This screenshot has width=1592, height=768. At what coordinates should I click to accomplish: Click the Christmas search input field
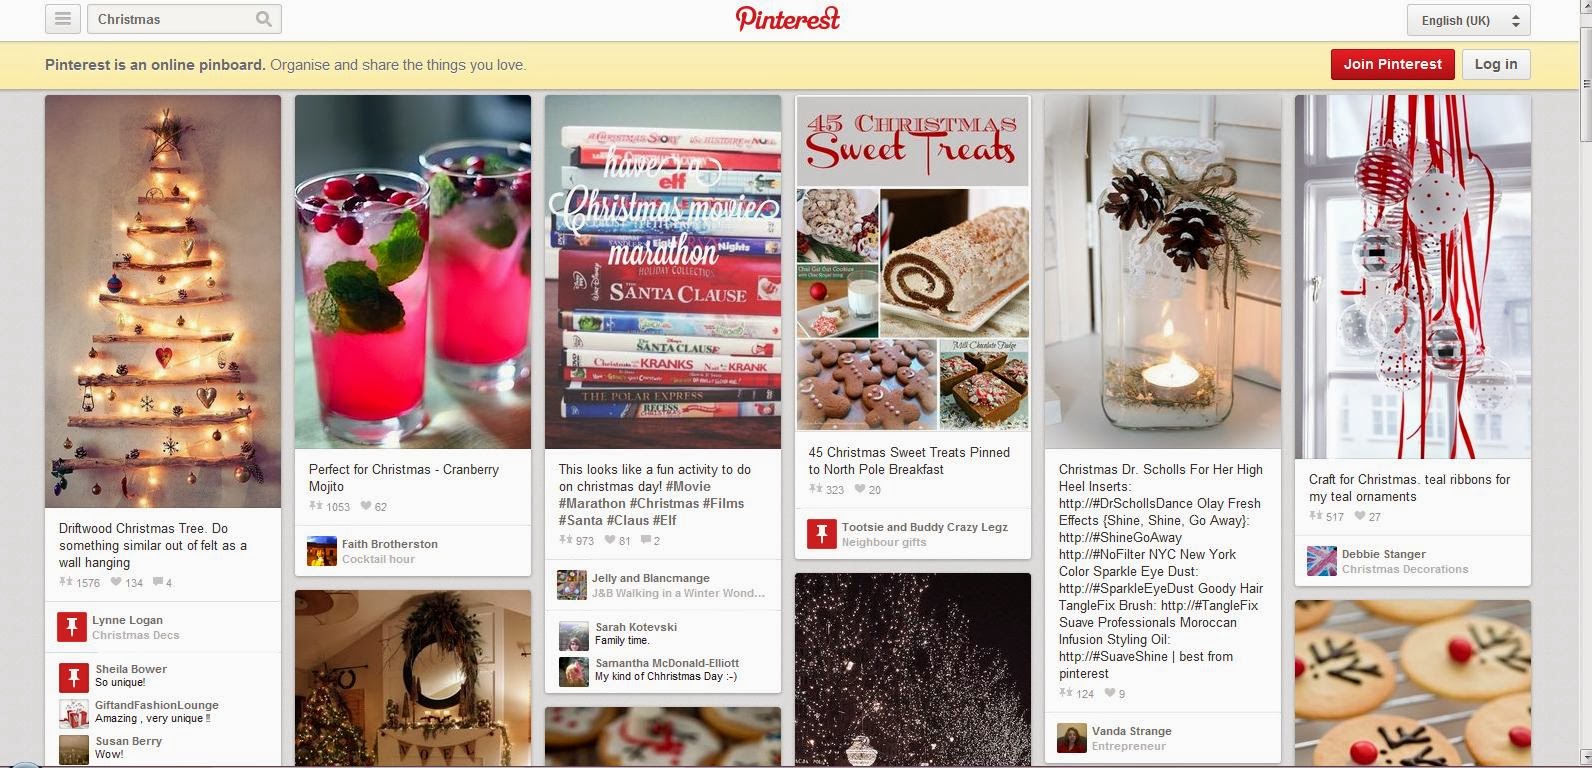170,19
